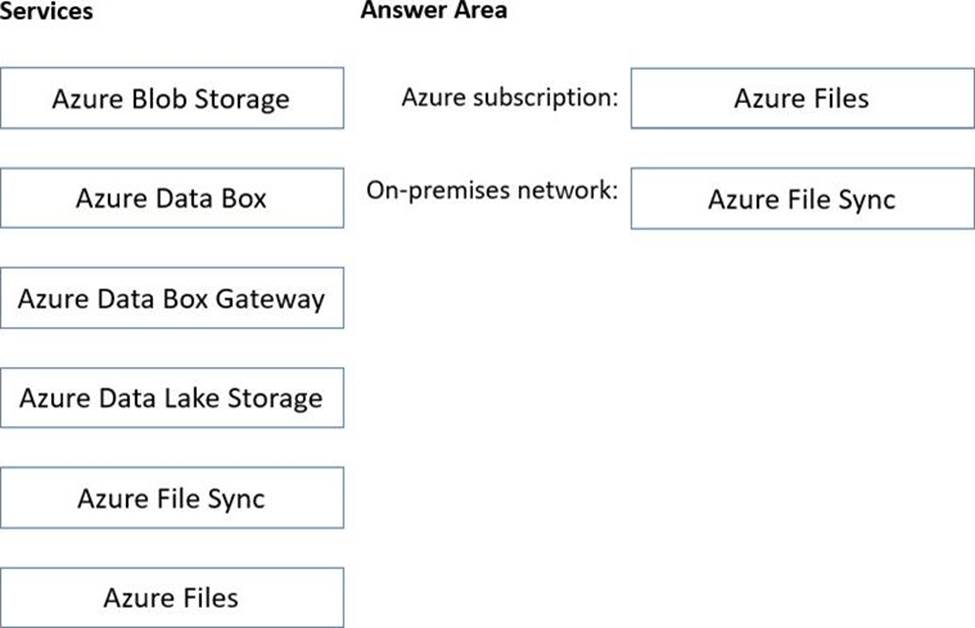
Task: Select Azure File Sync in Services list
Action: (x=171, y=498)
